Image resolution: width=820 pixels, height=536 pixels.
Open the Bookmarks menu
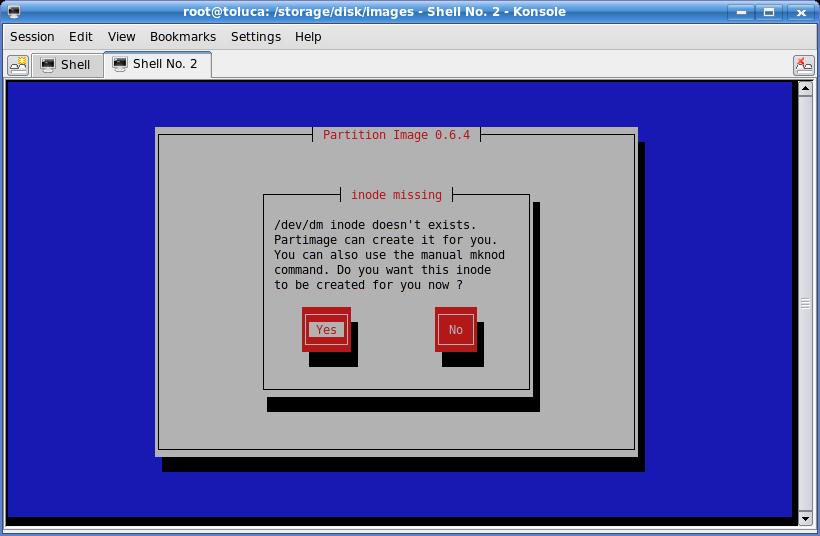coord(183,37)
